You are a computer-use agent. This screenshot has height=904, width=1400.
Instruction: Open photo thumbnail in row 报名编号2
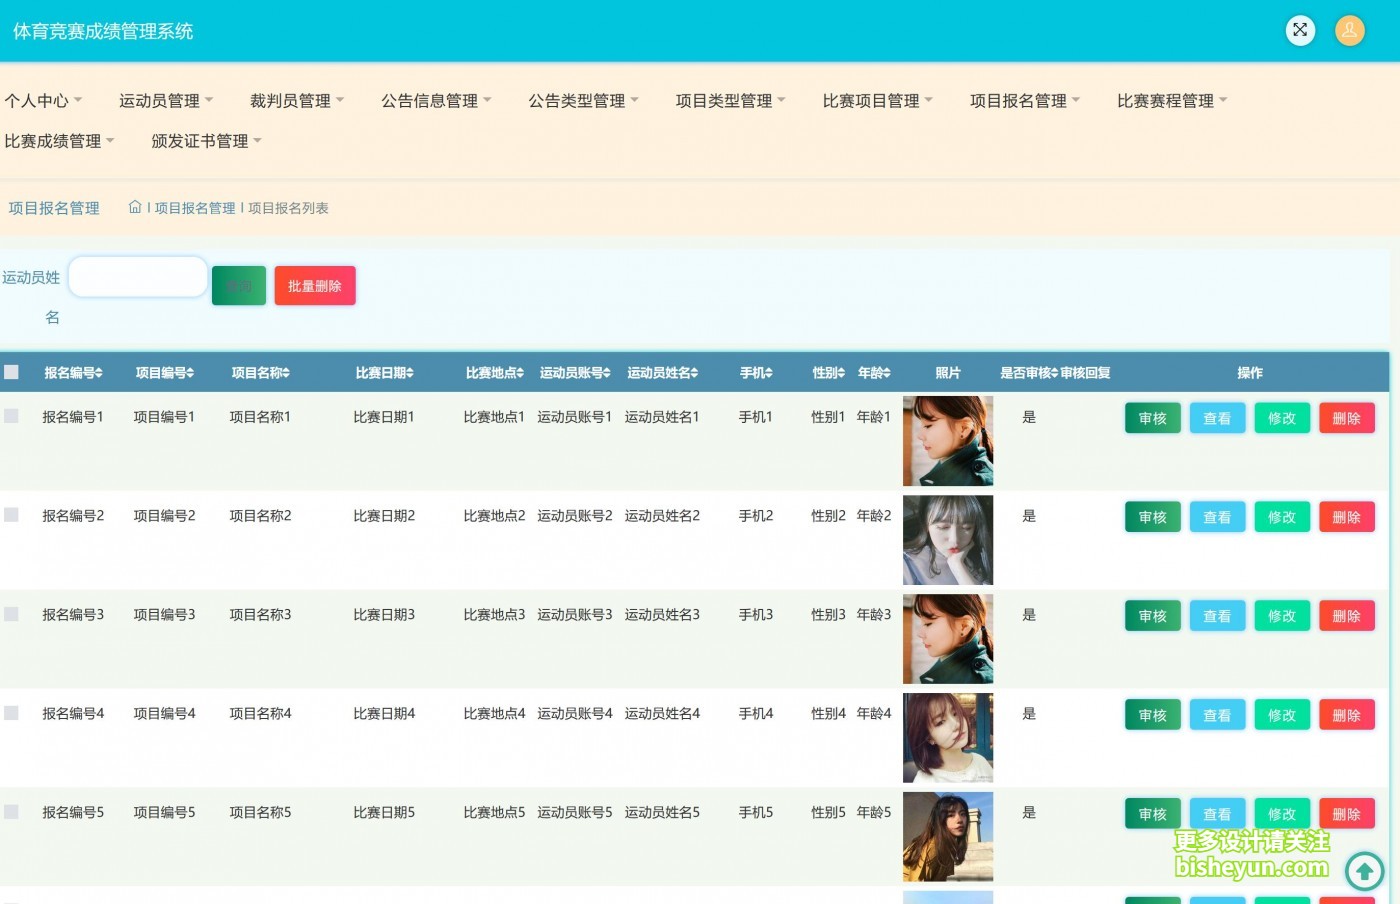click(948, 540)
